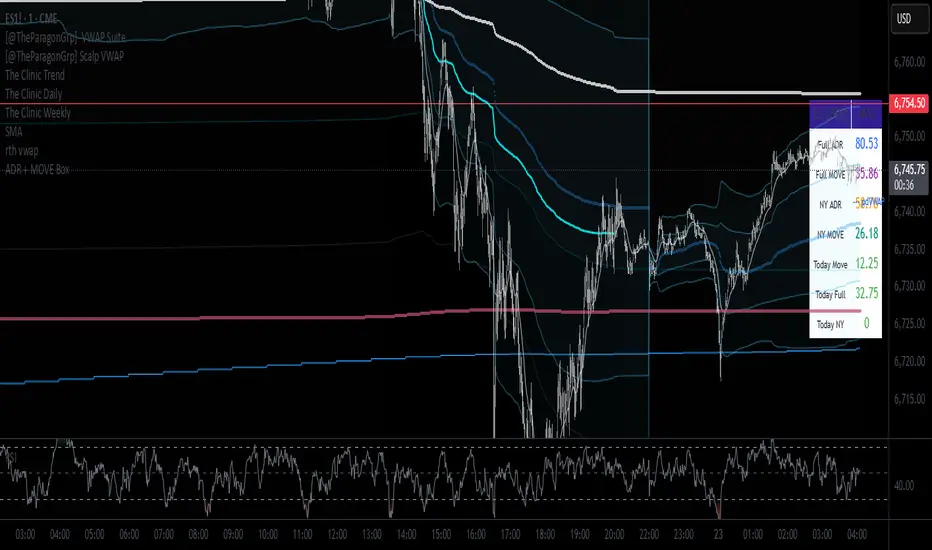Select the Scalp VWAP indicator legend

[64, 56]
